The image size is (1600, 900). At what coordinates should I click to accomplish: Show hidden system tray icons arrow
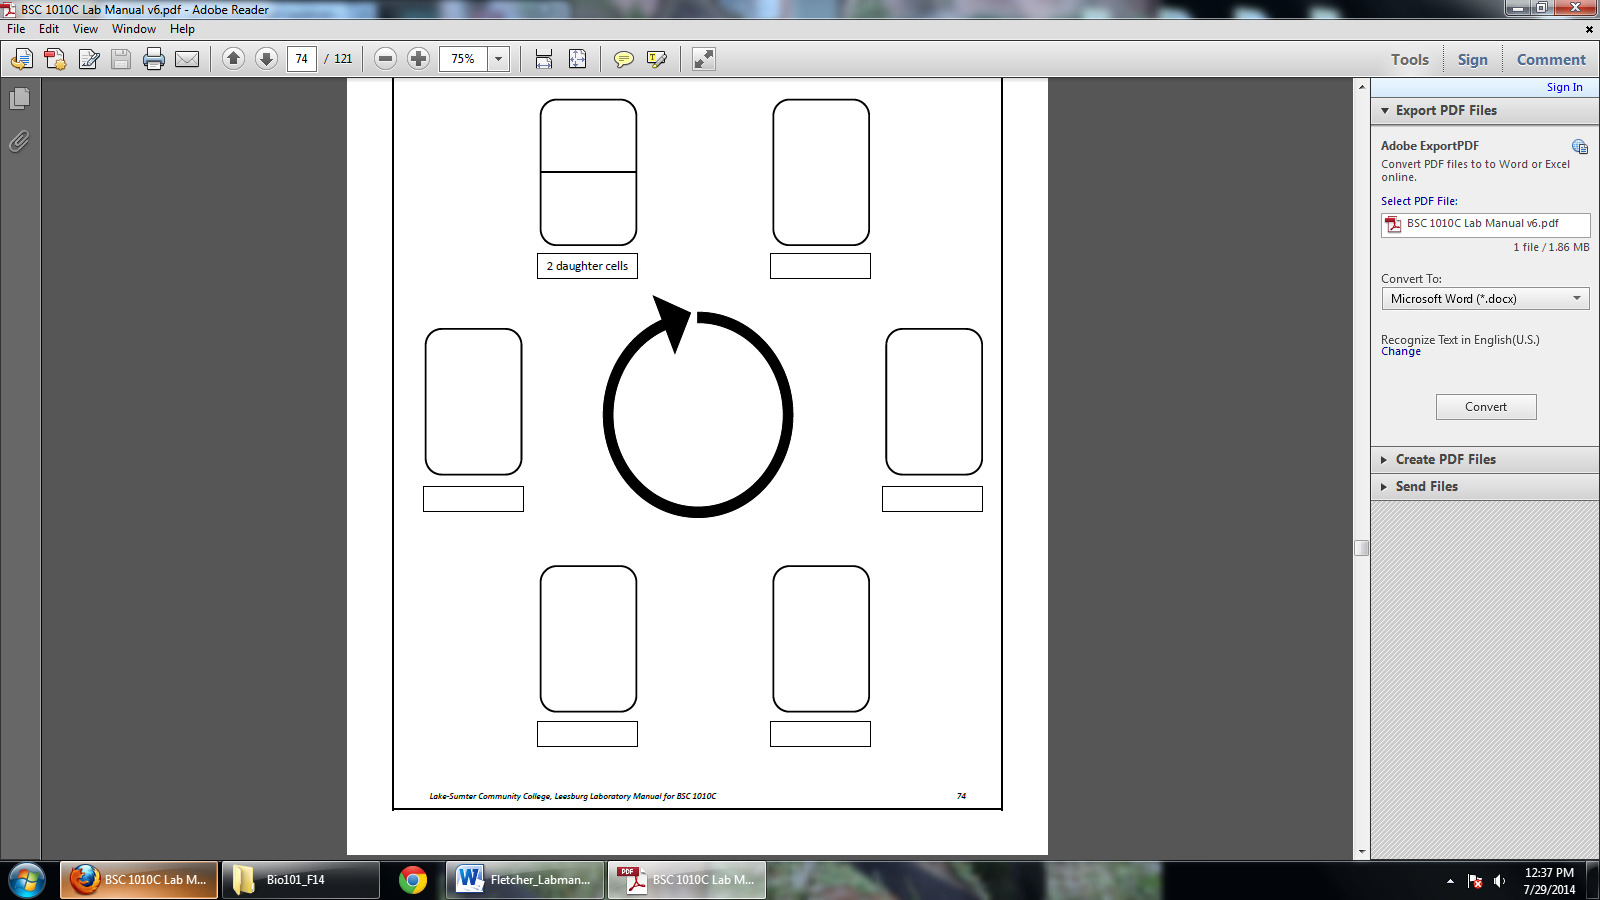coord(1450,881)
